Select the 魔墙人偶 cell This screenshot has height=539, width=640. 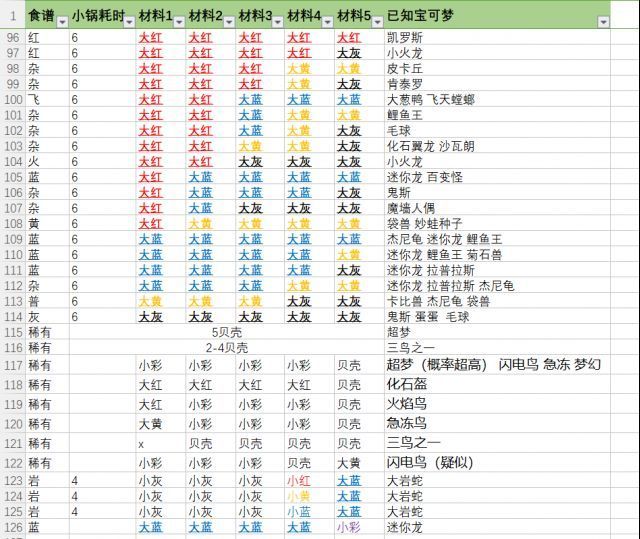pyautogui.click(x=497, y=208)
